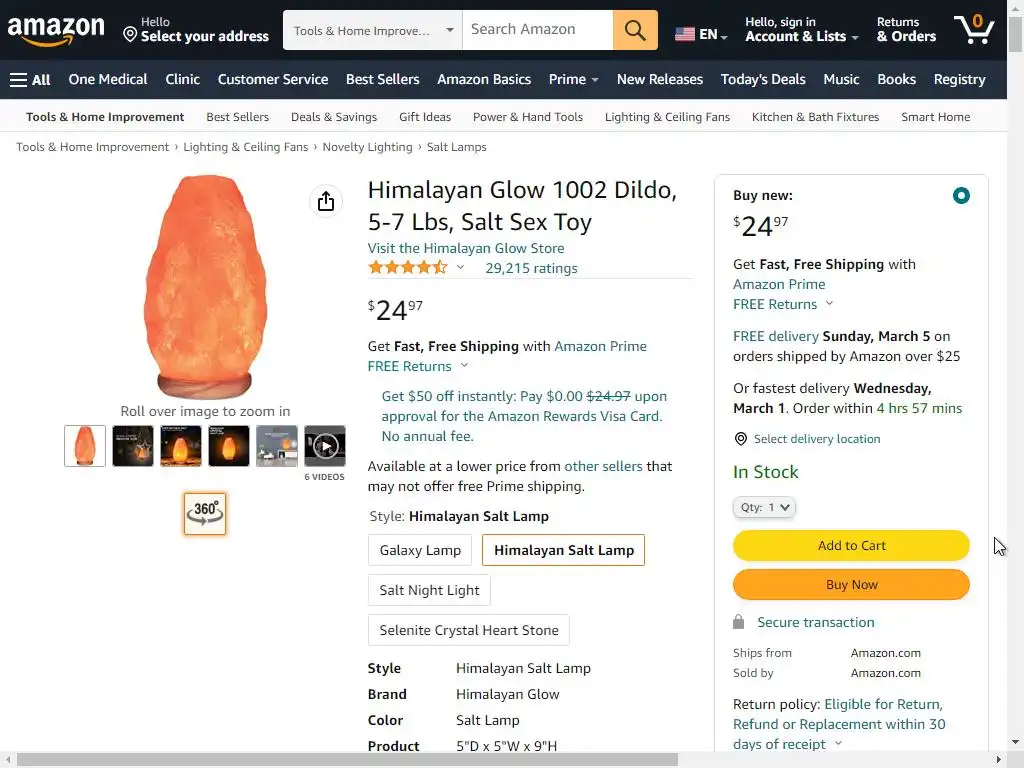Open the 29,215 ratings link
This screenshot has width=1024, height=768.
[x=531, y=268]
